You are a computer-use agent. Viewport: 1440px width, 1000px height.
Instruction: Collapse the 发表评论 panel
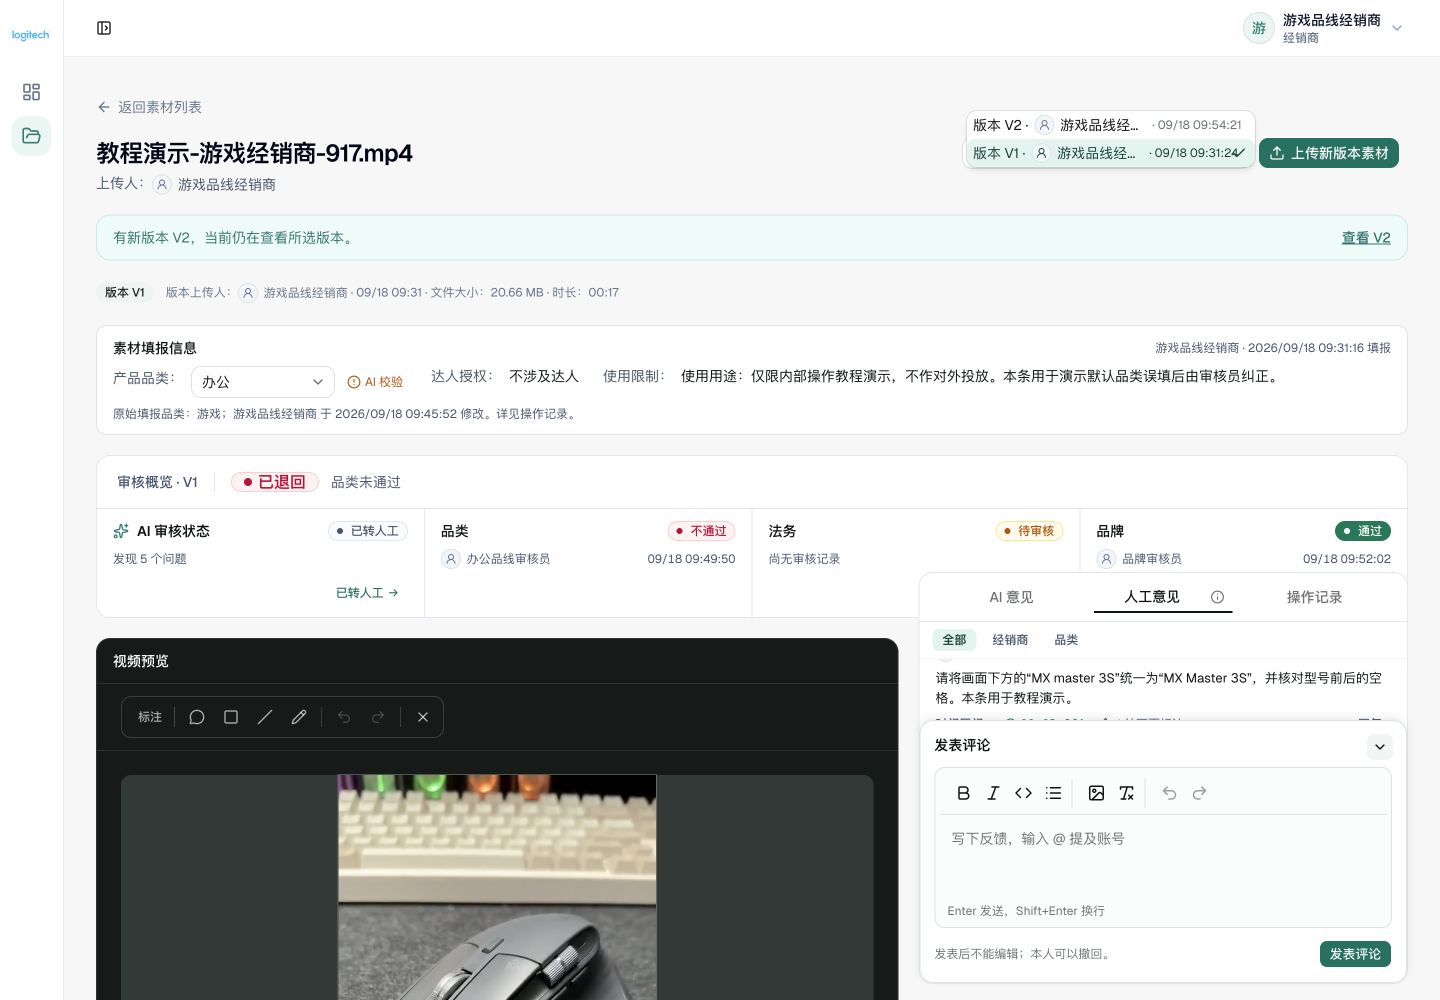point(1379,747)
